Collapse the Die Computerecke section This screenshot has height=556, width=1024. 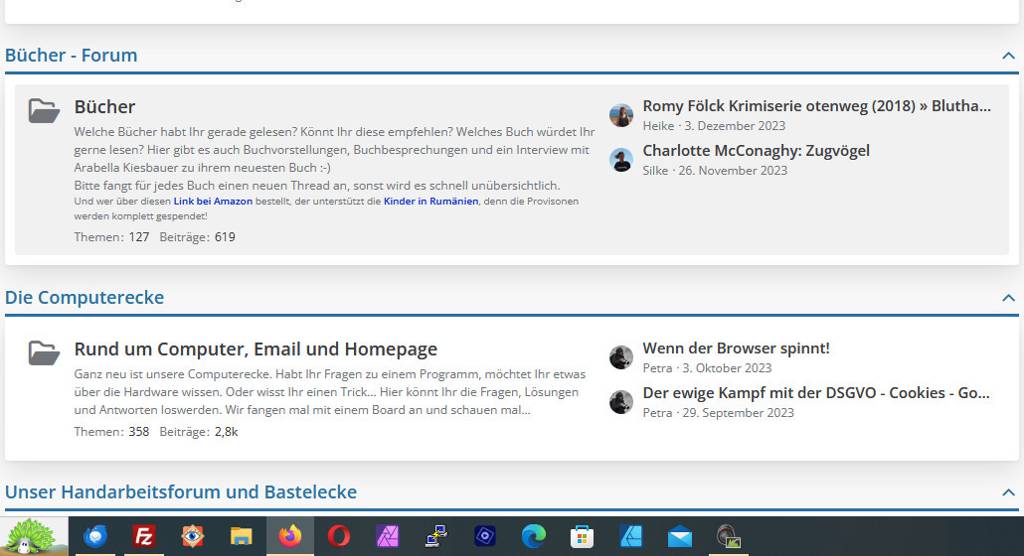(1008, 298)
